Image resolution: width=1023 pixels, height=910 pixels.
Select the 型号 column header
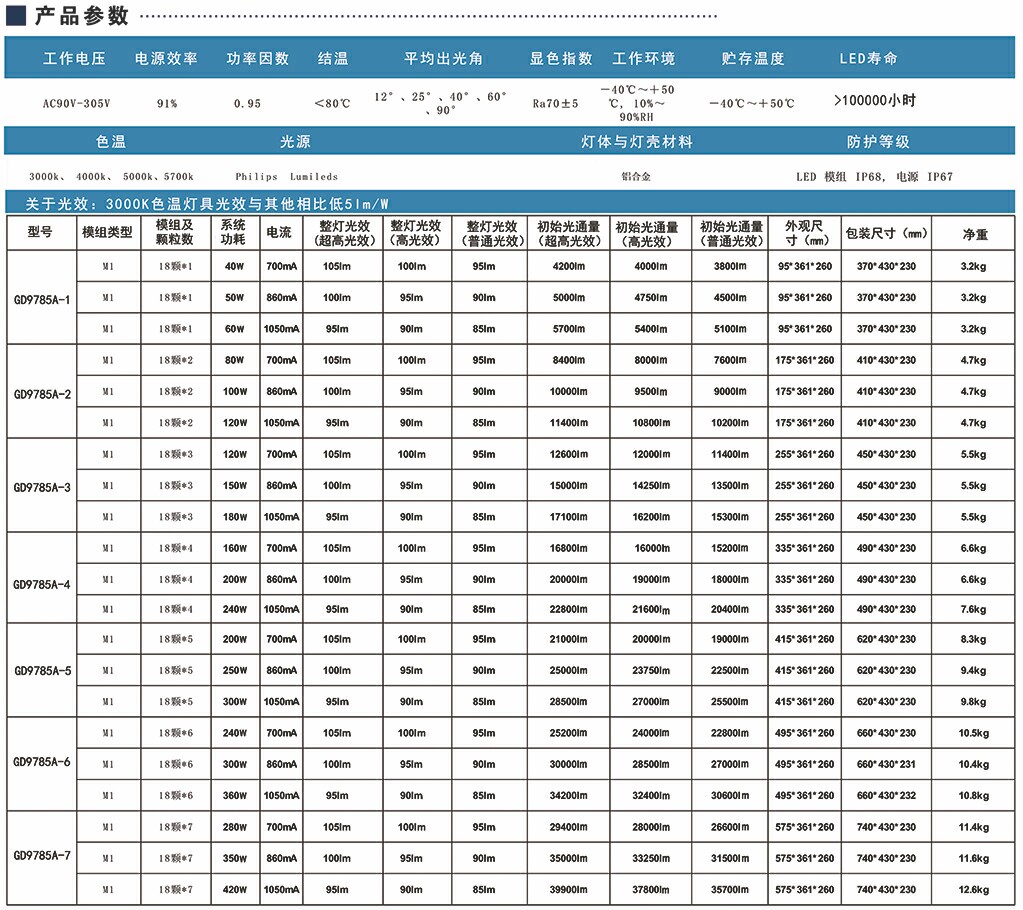point(40,232)
